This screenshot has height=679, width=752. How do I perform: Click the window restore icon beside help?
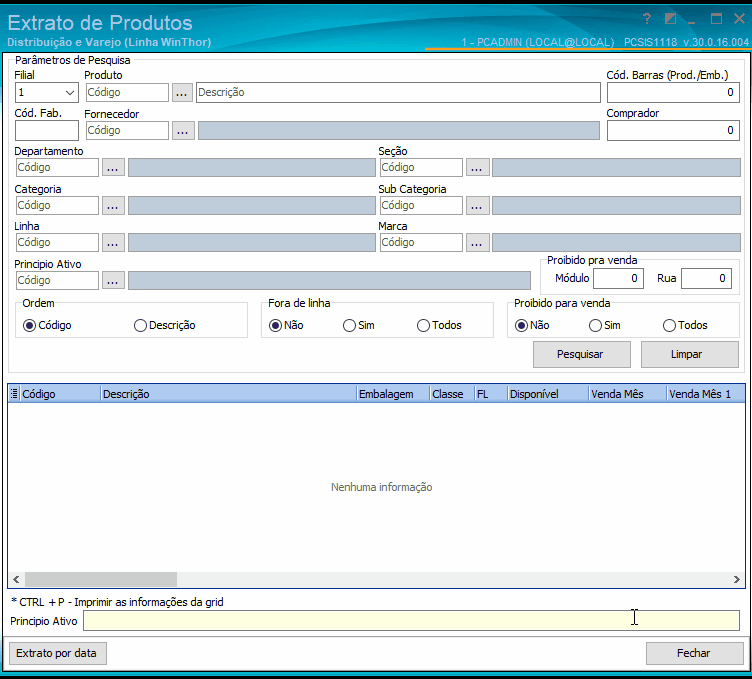pyautogui.click(x=670, y=19)
